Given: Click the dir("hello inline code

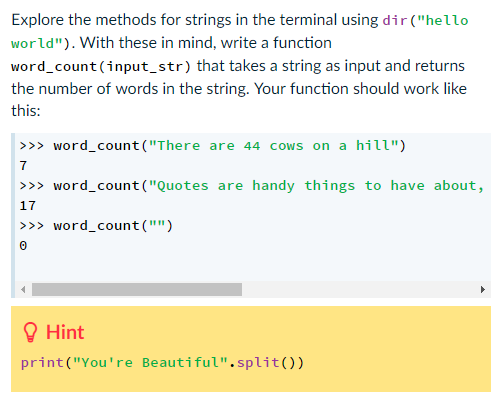Looking at the screenshot, I should (425, 21).
